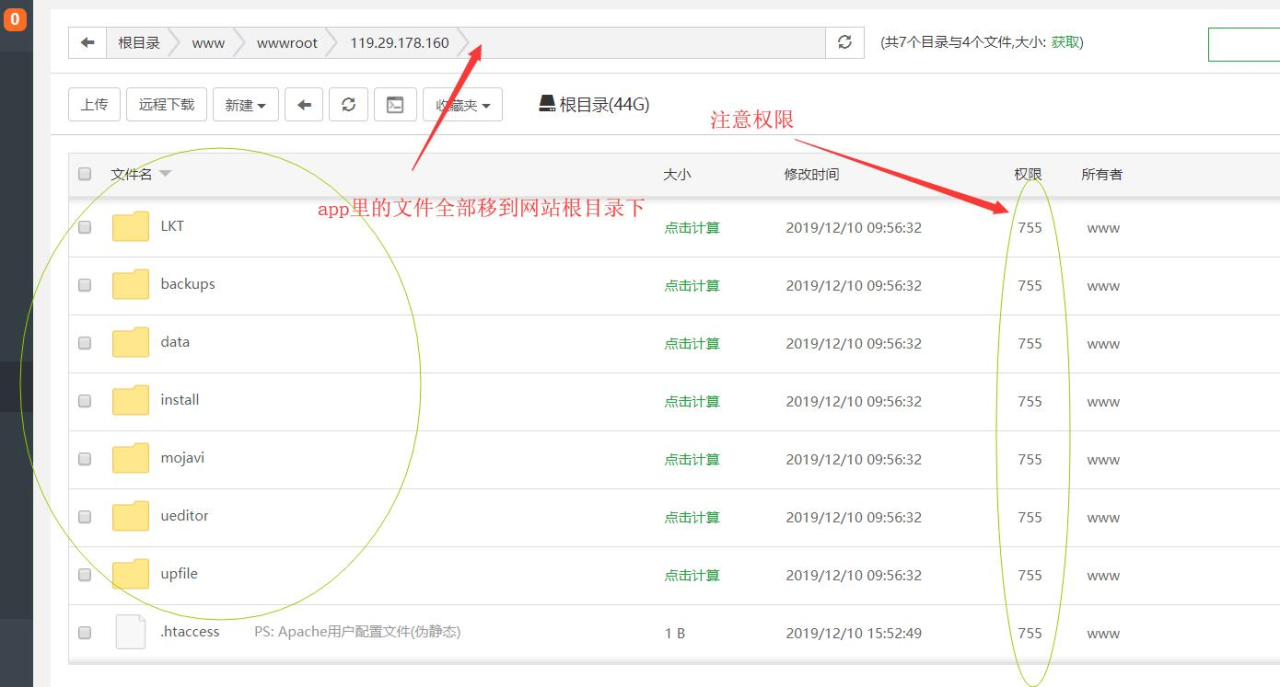Open the data folder name

tap(175, 342)
